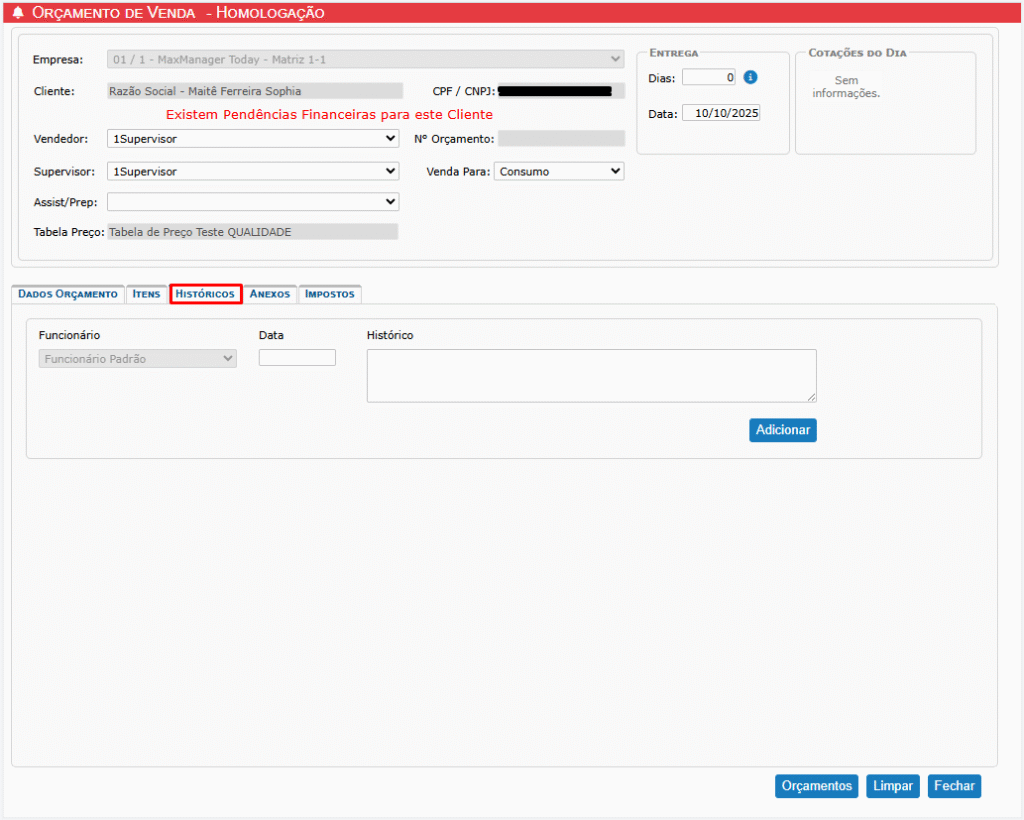The image size is (1024, 820).
Task: Open the Supervisor combo box
Action: coord(252,172)
